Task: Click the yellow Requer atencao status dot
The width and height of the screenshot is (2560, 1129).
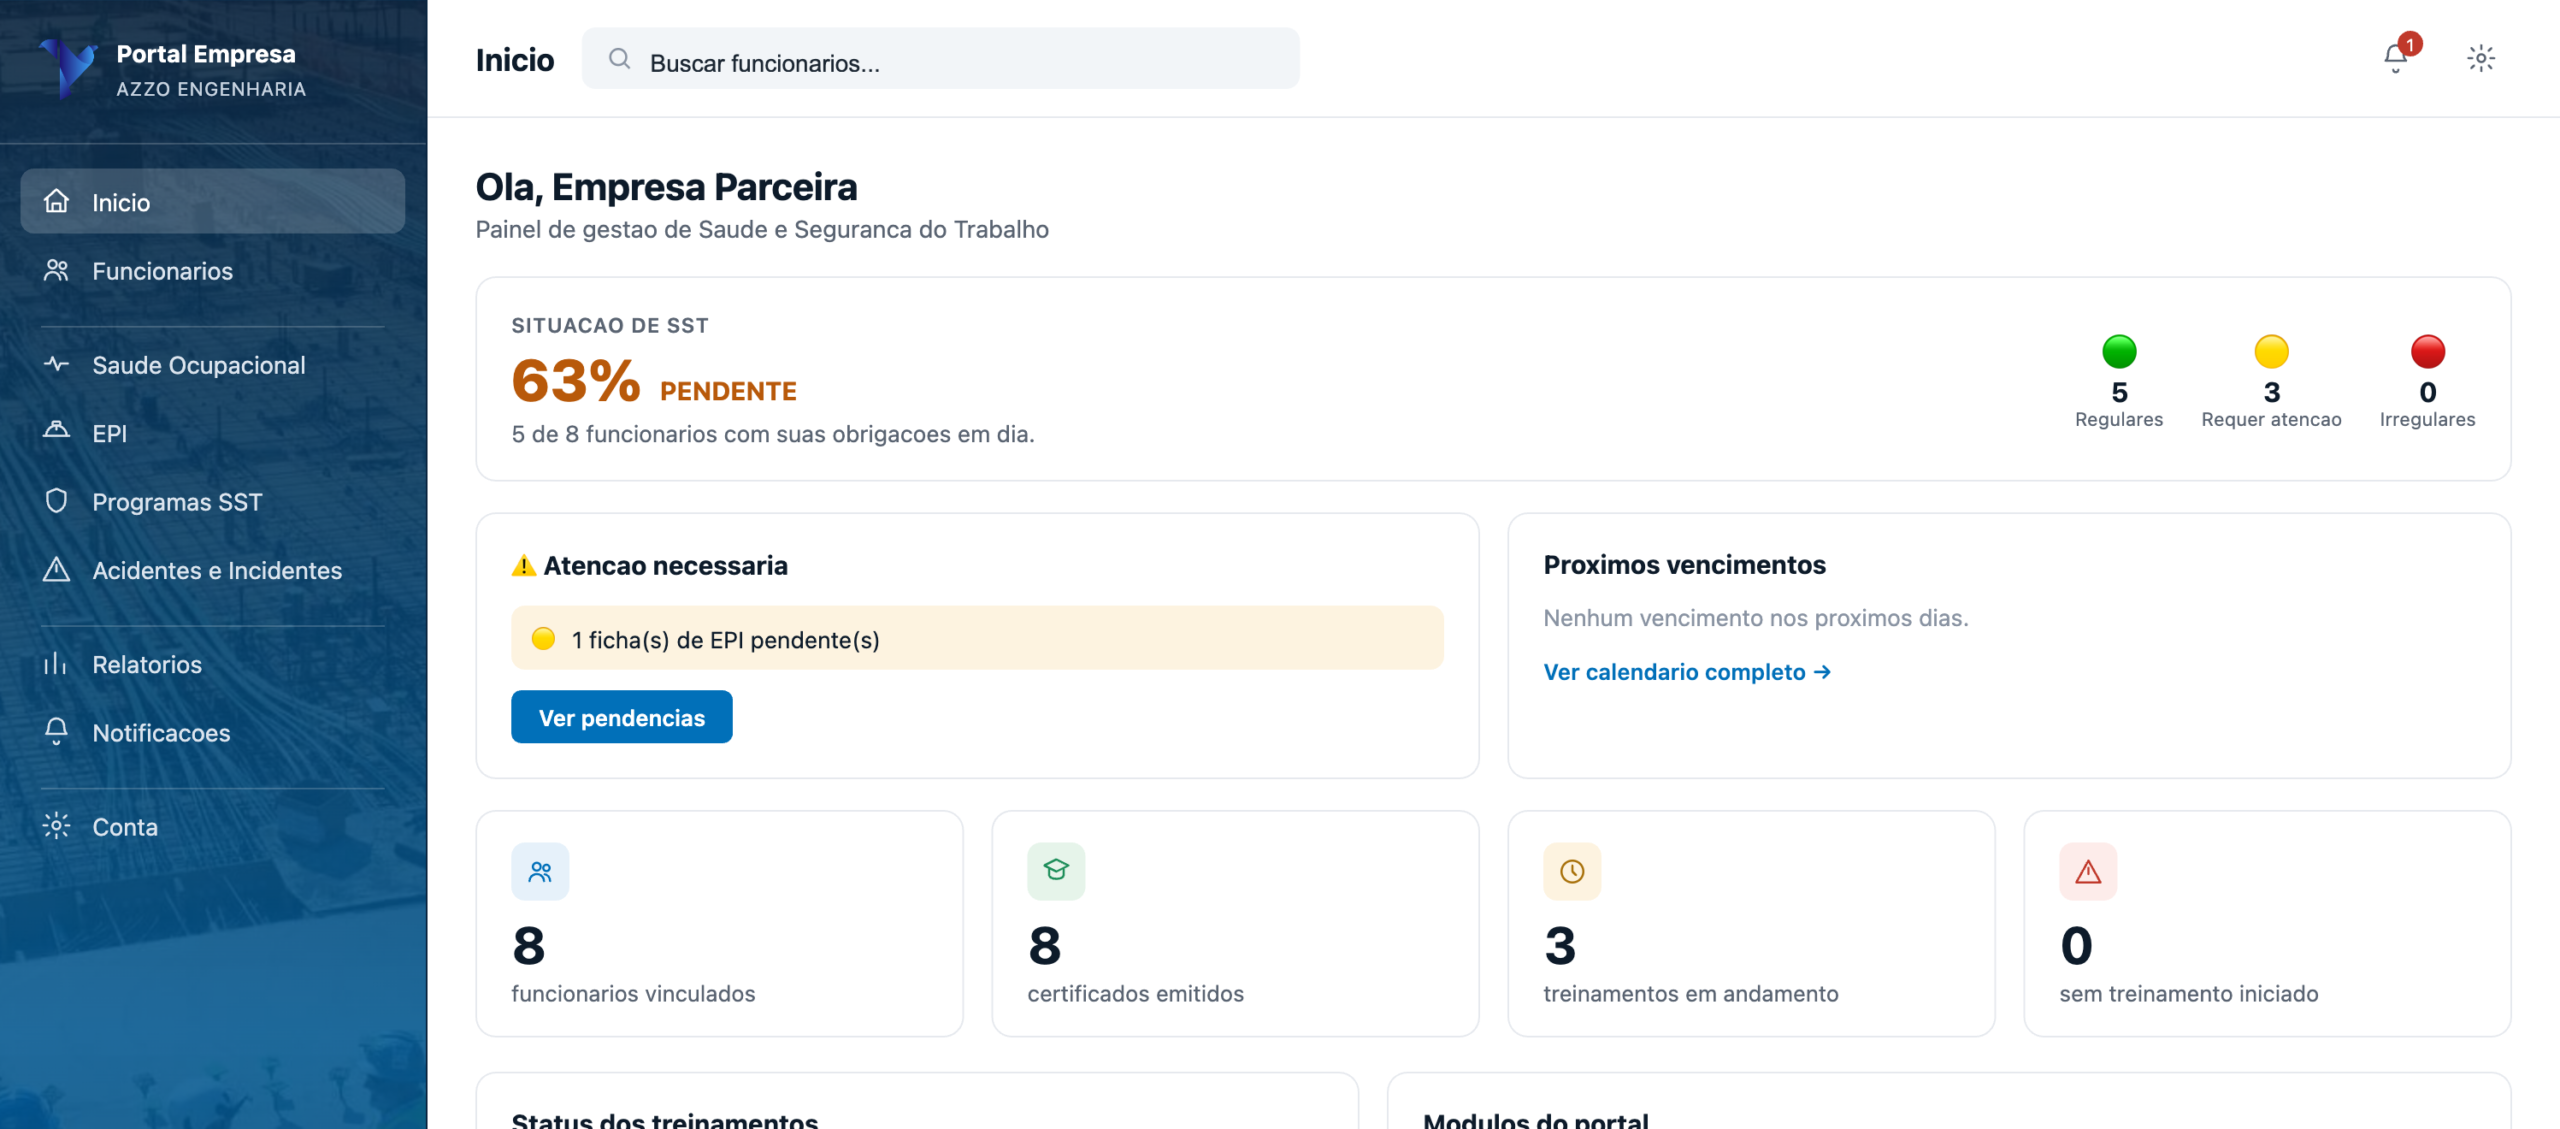Action: [x=2271, y=351]
